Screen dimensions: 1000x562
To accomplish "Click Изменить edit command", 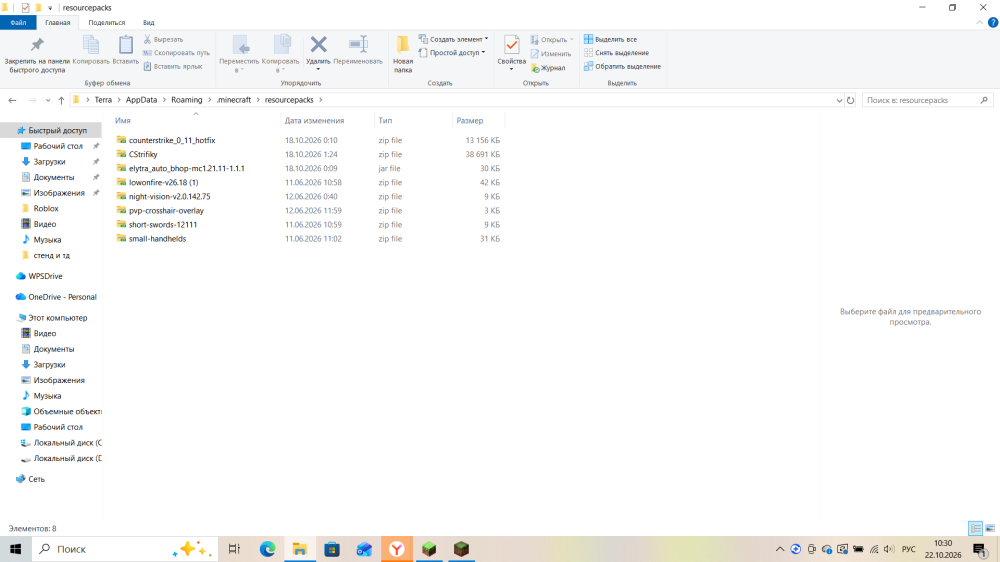I will tap(550, 54).
